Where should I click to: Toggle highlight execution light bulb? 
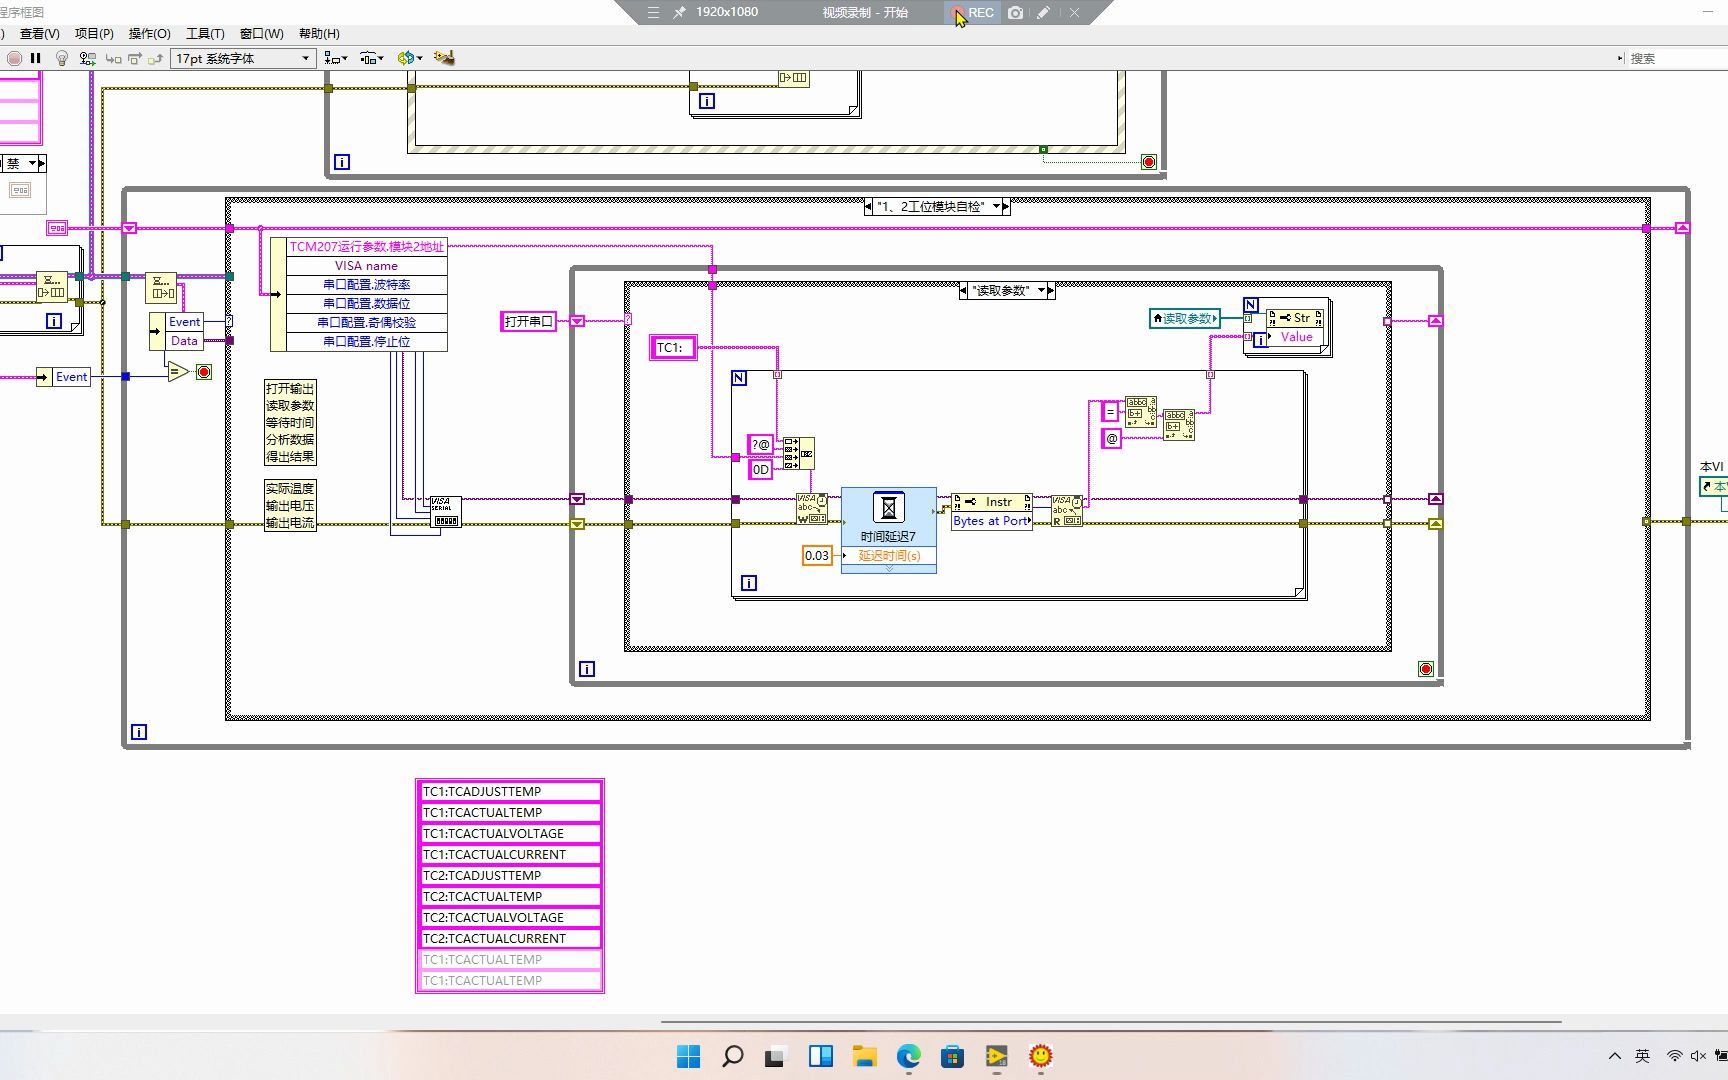pos(62,59)
